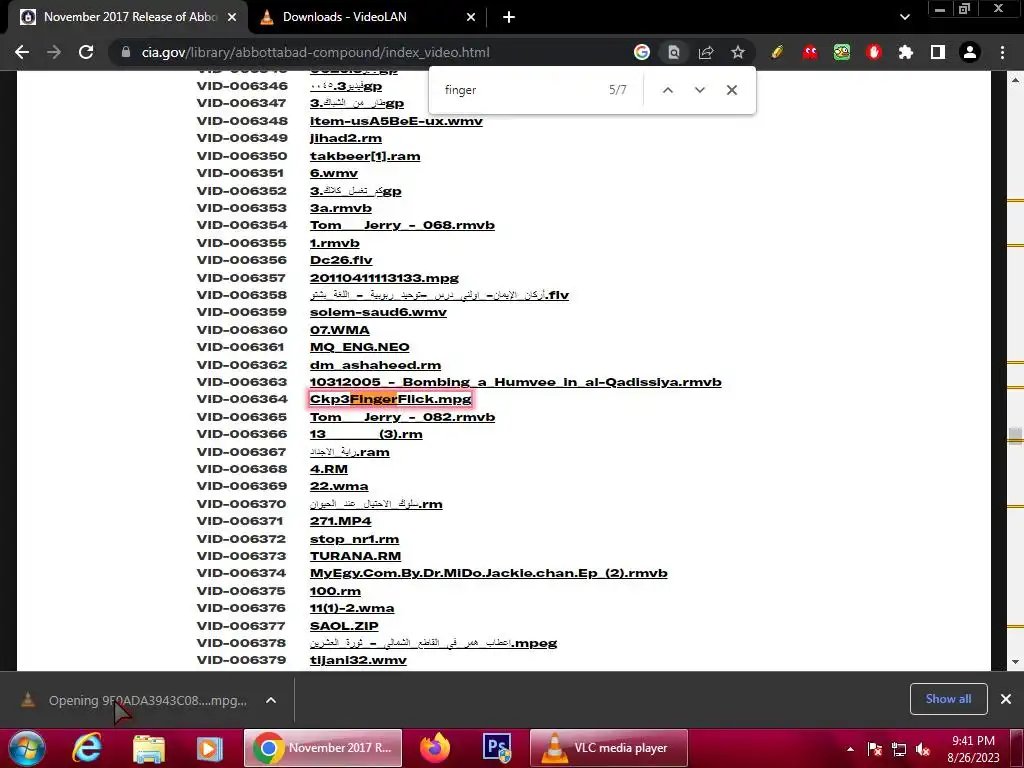Screen dimensions: 1024x768
Task: Open the Chrome profile avatar
Action: click(970, 52)
